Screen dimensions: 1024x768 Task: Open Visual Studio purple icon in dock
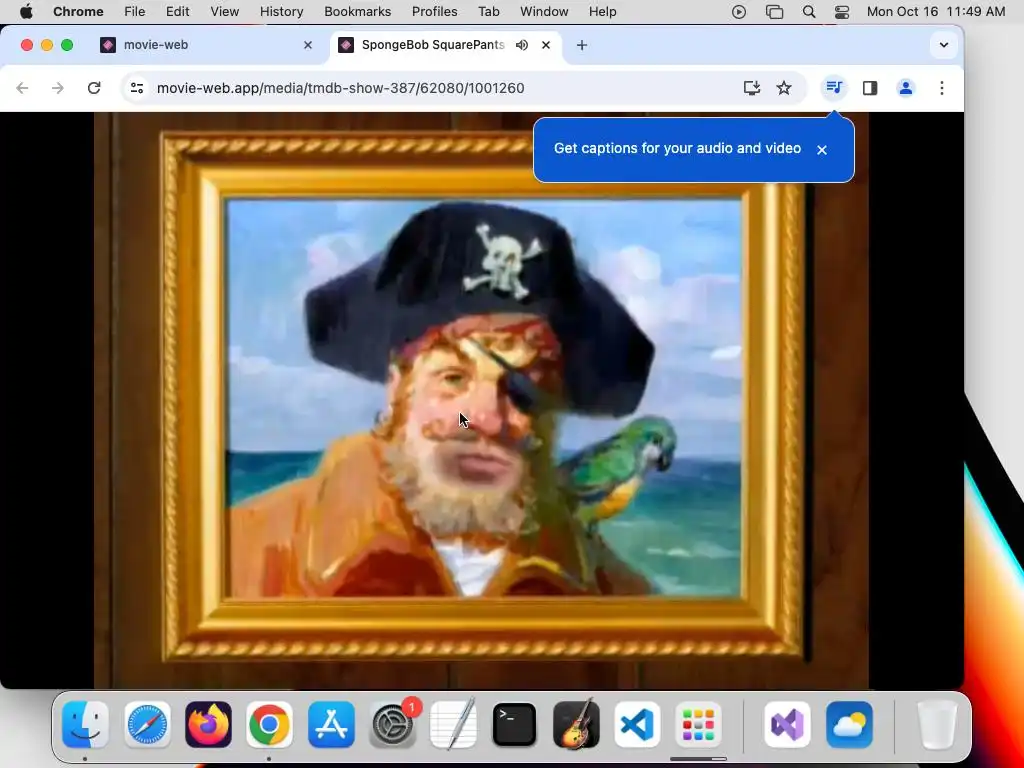click(788, 724)
